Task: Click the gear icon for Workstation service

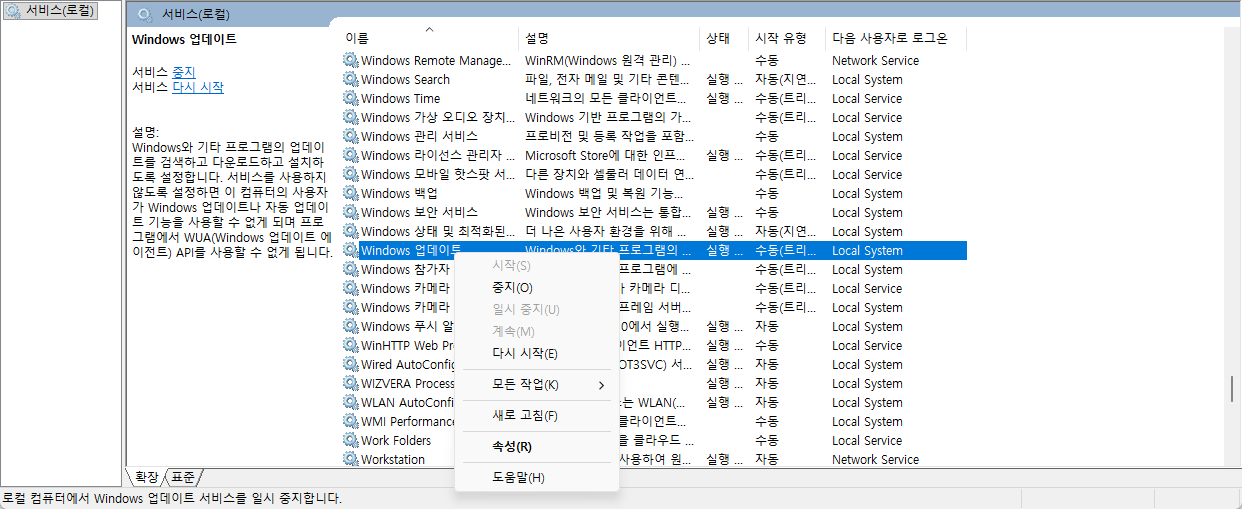Action: (350, 459)
